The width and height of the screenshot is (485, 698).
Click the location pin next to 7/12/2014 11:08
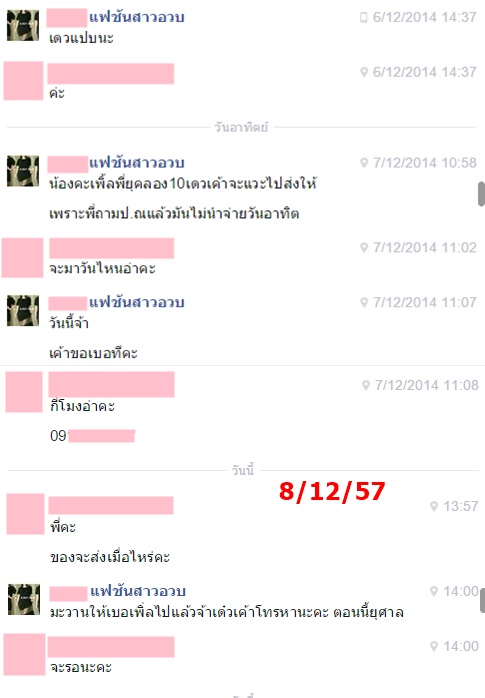click(366, 386)
